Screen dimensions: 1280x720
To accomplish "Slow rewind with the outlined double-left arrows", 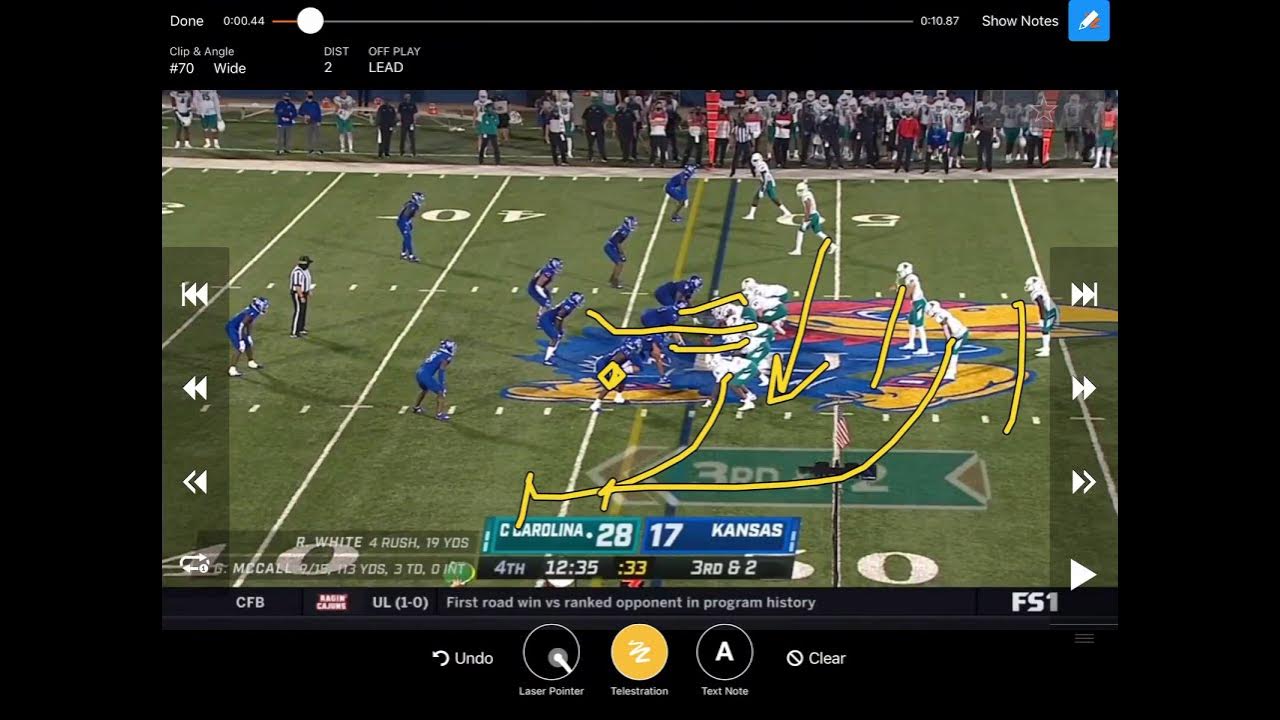I will [195, 482].
